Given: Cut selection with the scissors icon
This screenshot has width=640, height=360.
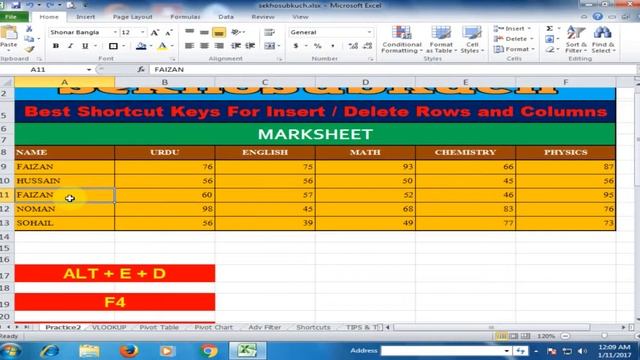Looking at the screenshot, I should click(x=29, y=29).
